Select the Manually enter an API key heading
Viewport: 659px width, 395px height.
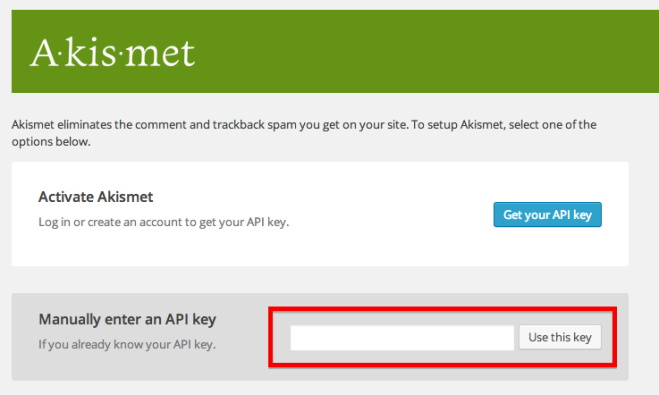[x=127, y=319]
